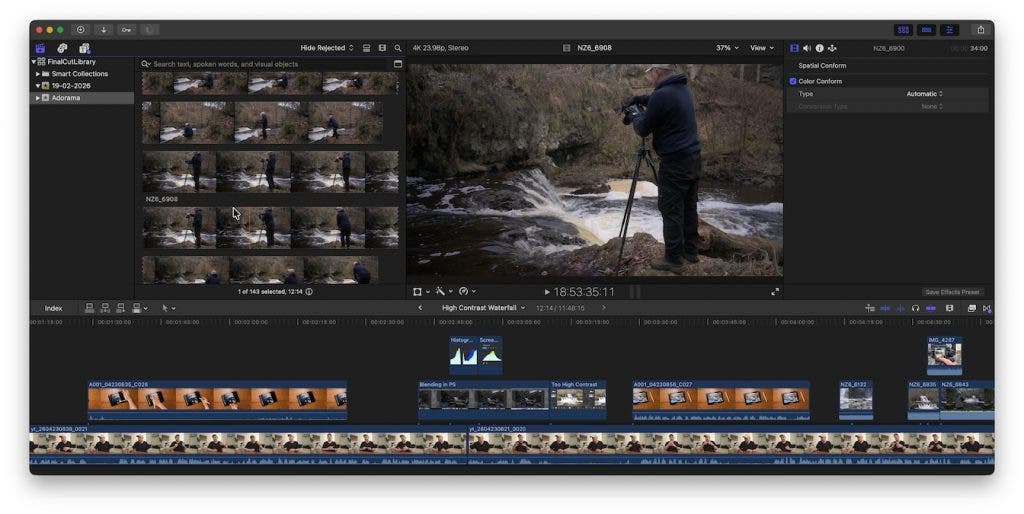Open the 37% viewer zoom dropdown
Image resolution: width=1024 pixels, height=514 pixels.
727,48
